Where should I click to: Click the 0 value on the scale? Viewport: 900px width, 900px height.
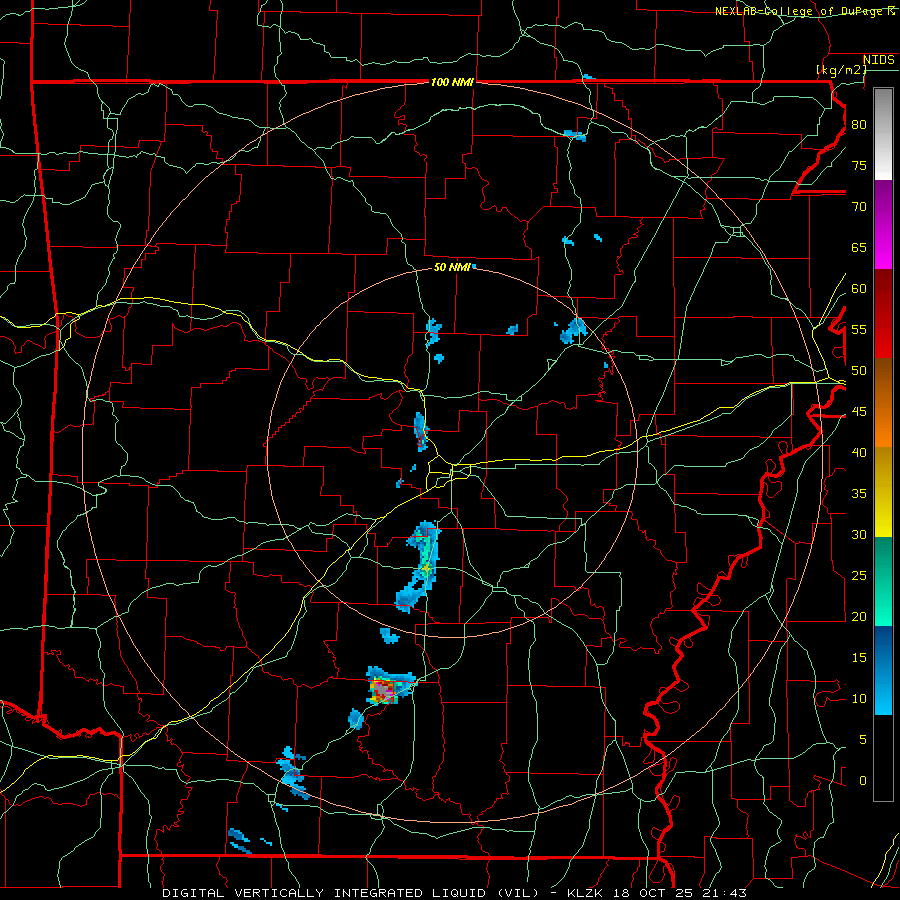863,781
